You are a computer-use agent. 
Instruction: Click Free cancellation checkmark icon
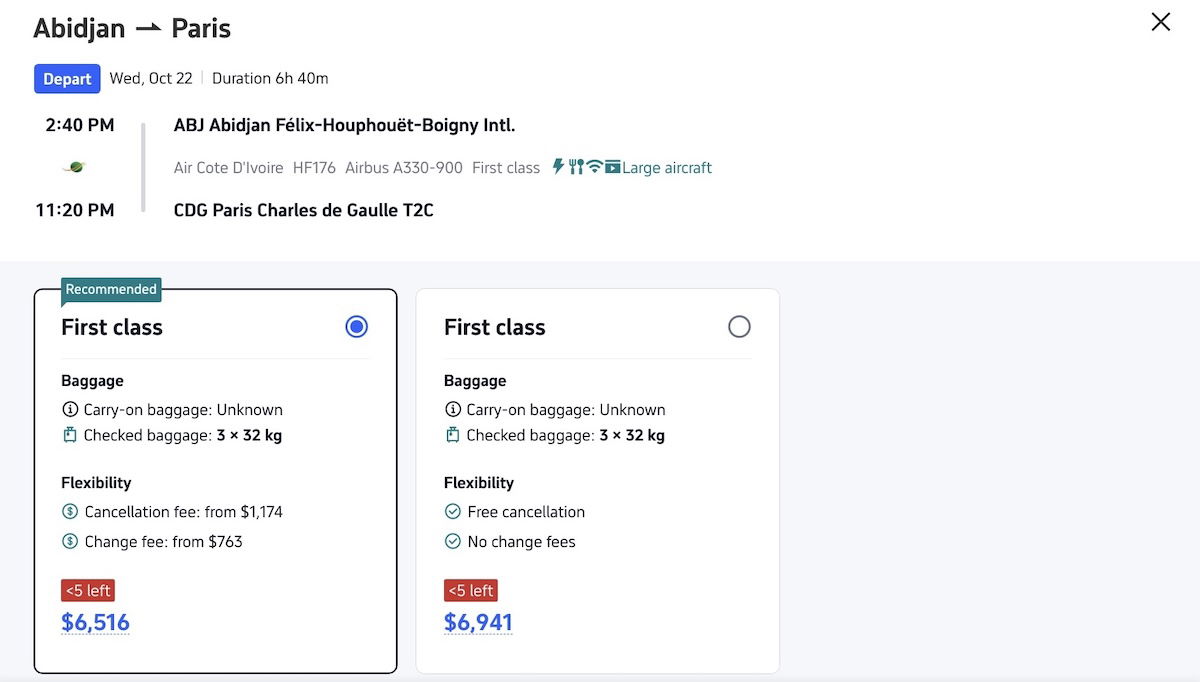pos(453,512)
